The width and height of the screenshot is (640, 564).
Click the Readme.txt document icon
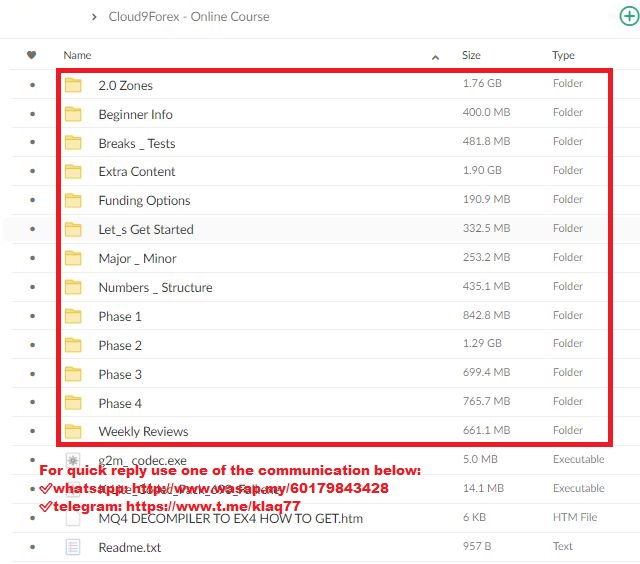73,547
